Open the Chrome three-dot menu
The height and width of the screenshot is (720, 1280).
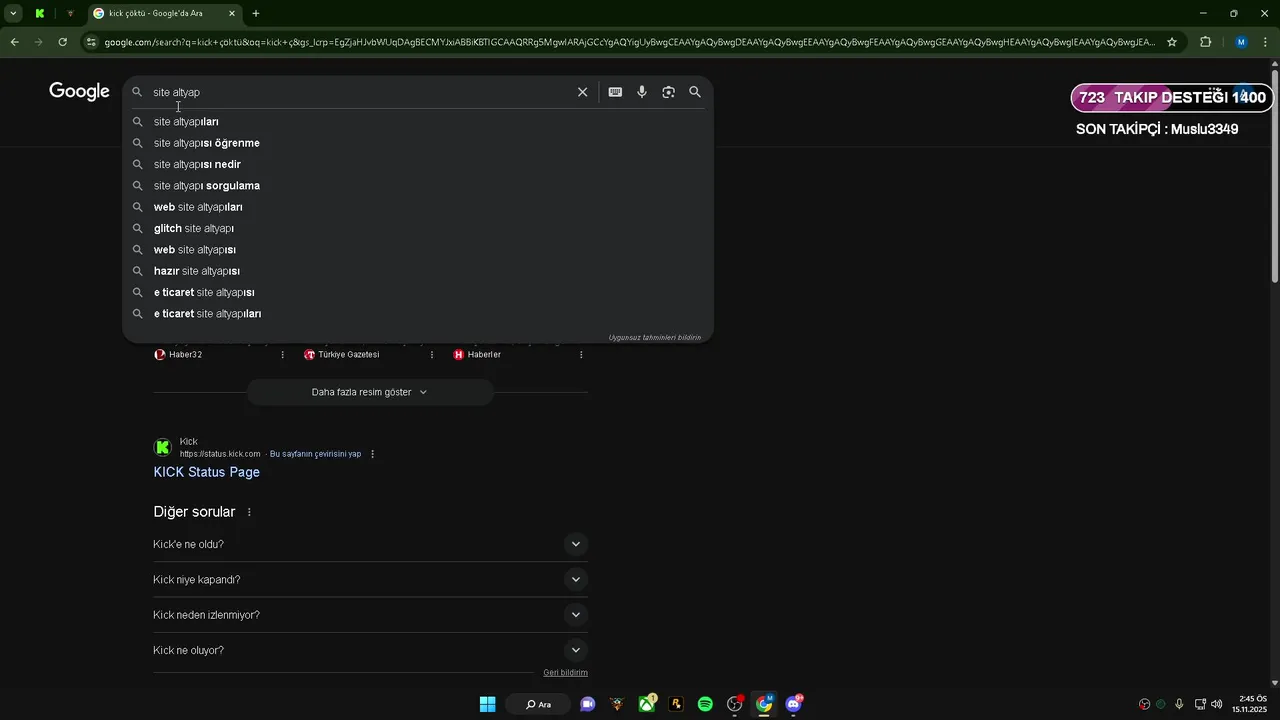tap(1266, 42)
